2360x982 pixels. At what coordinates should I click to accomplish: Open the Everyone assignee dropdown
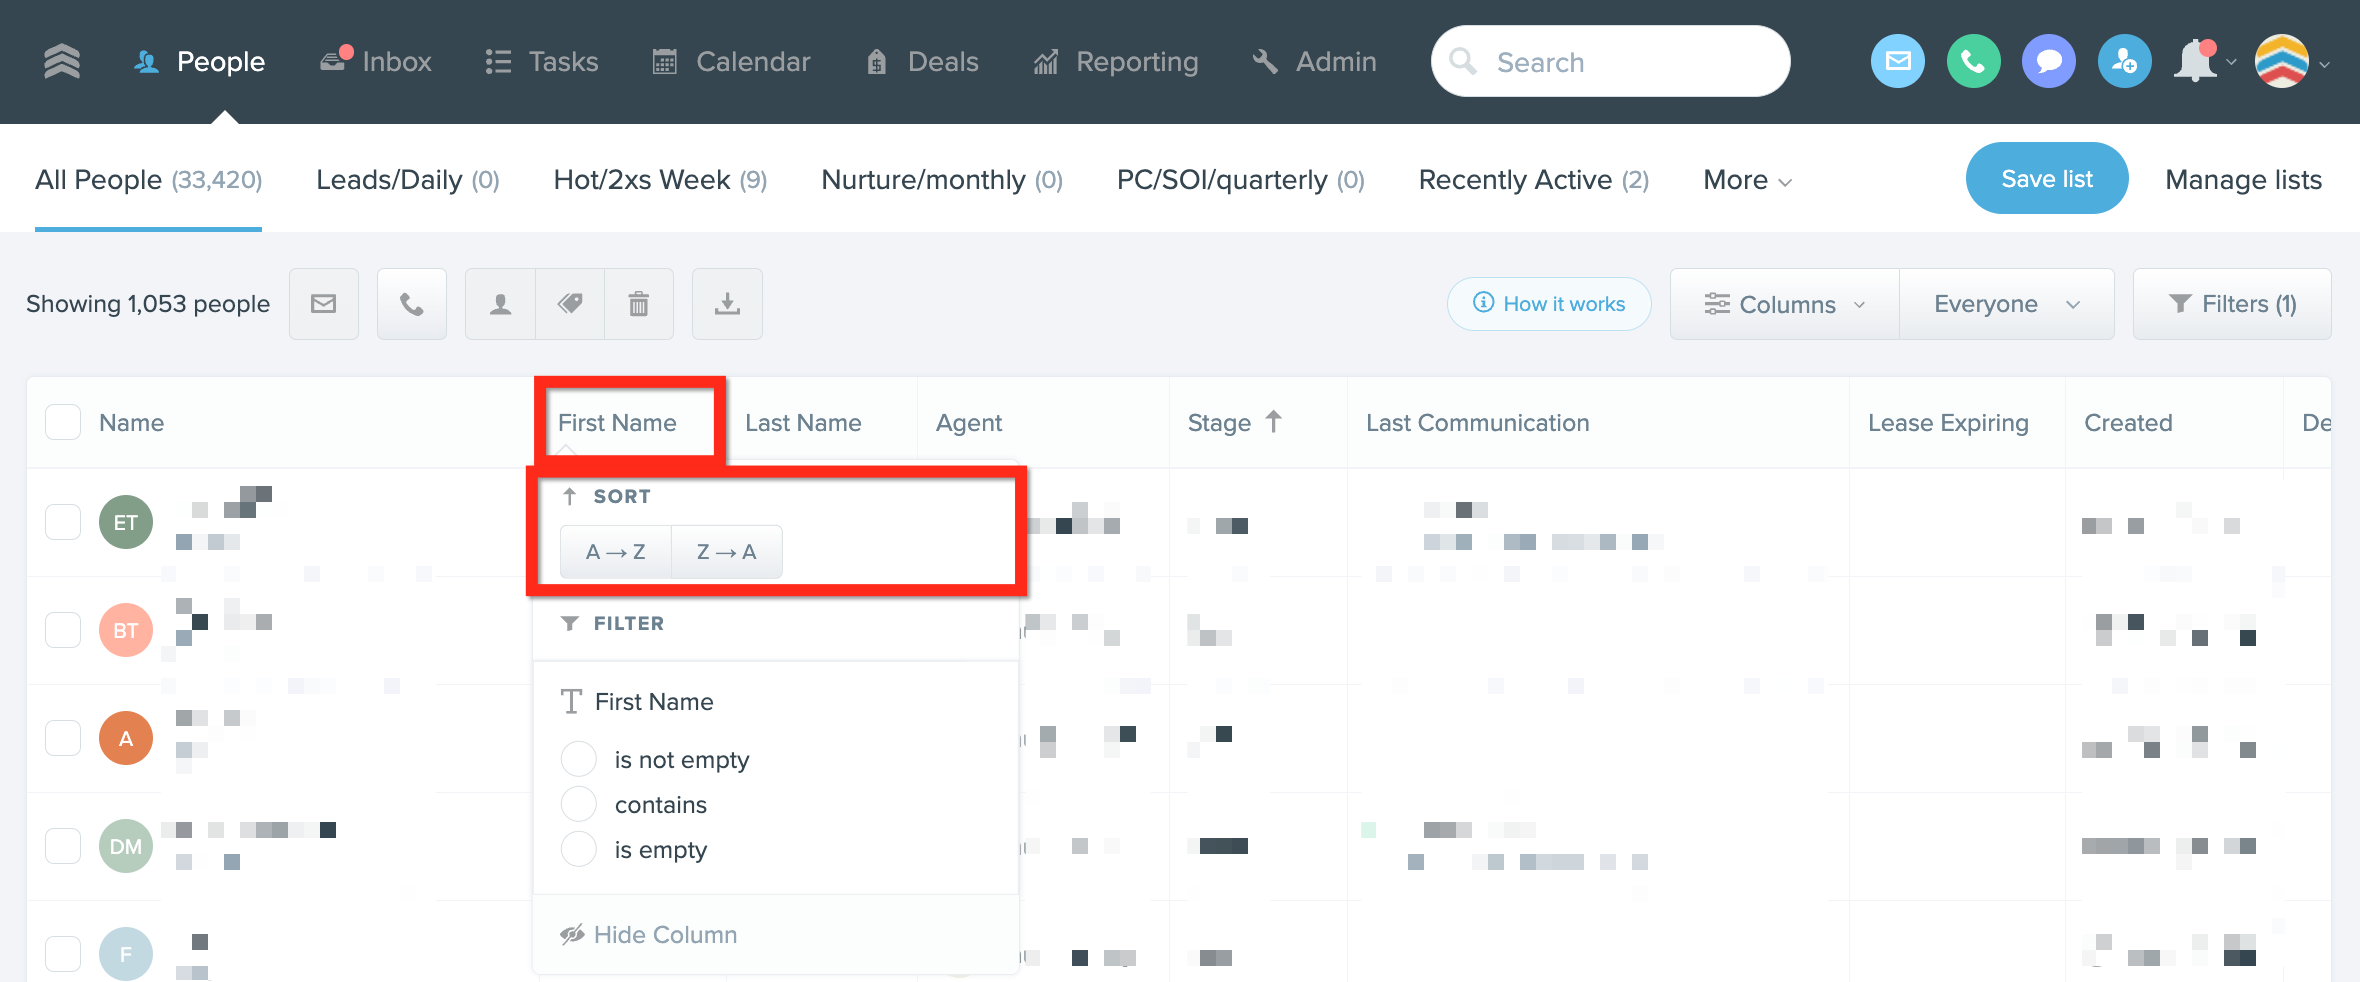(2006, 303)
